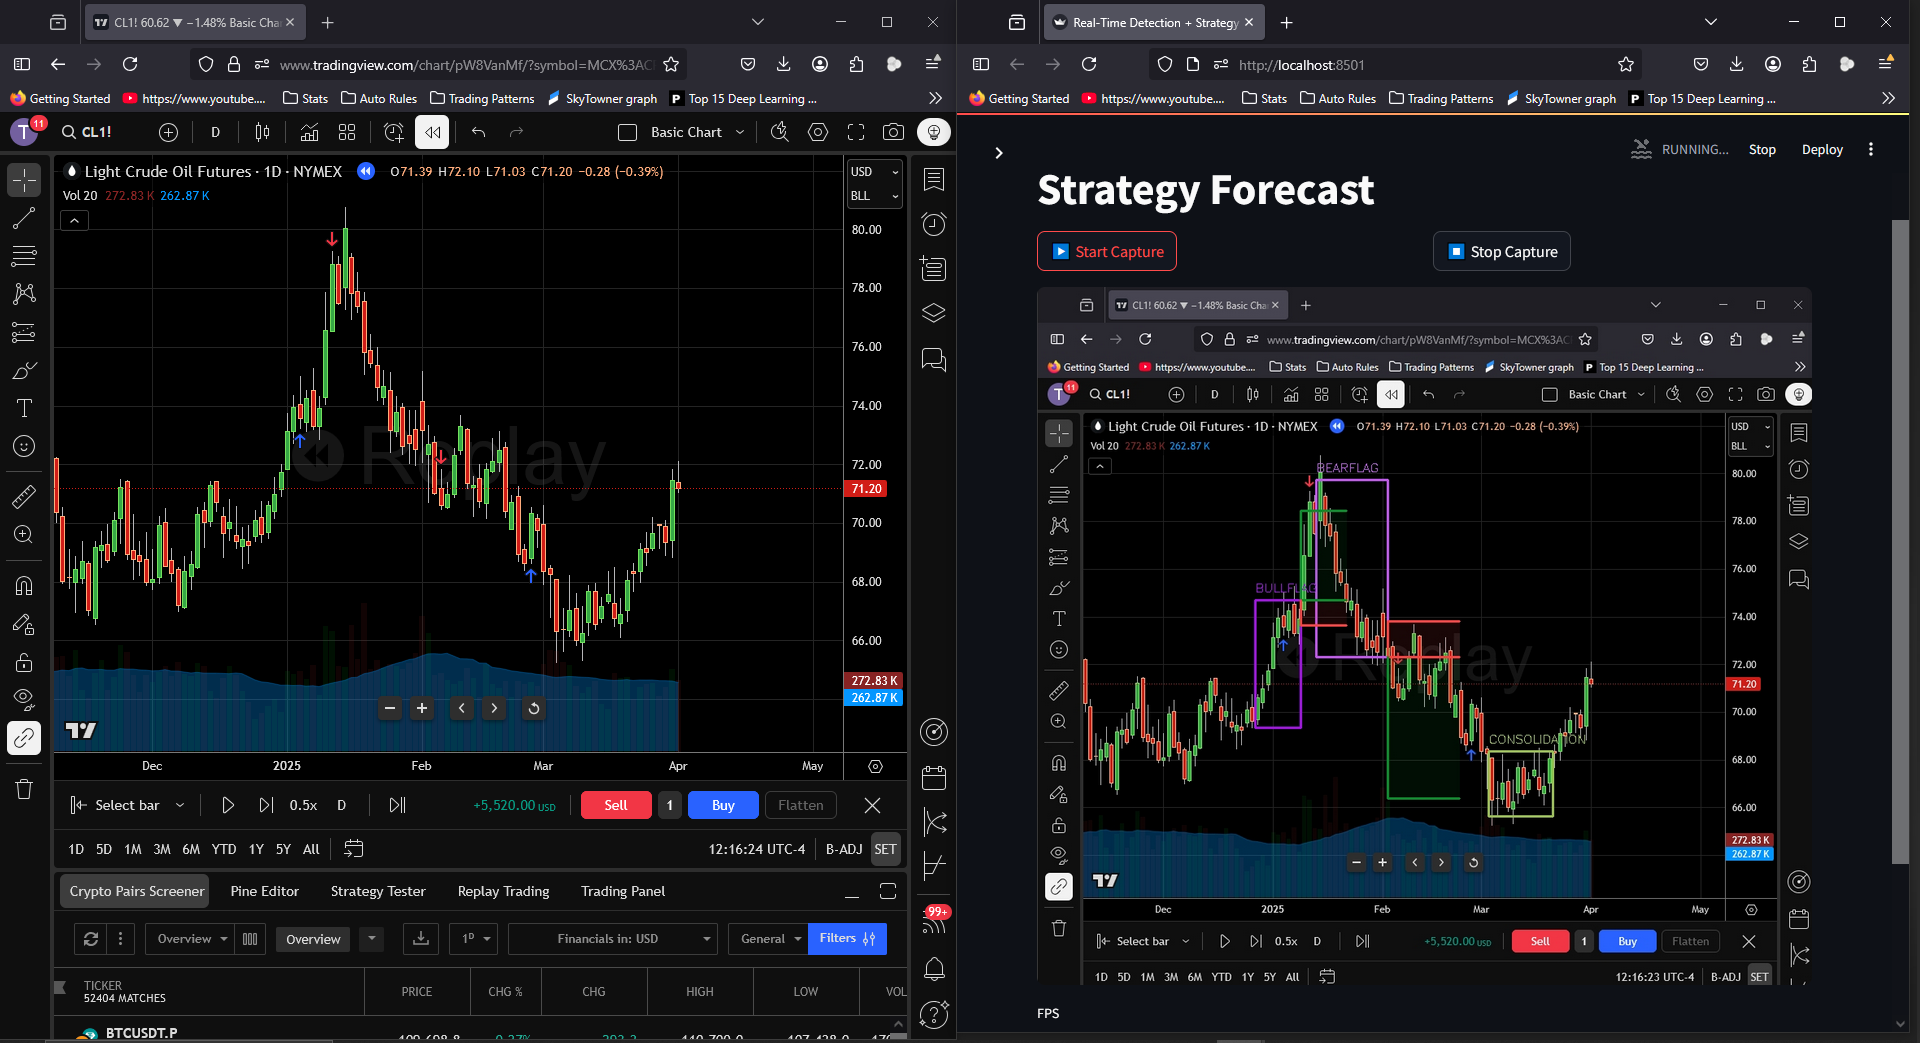Jump replay to real-time
Screen dimensions: 1920x1043
pos(397,805)
